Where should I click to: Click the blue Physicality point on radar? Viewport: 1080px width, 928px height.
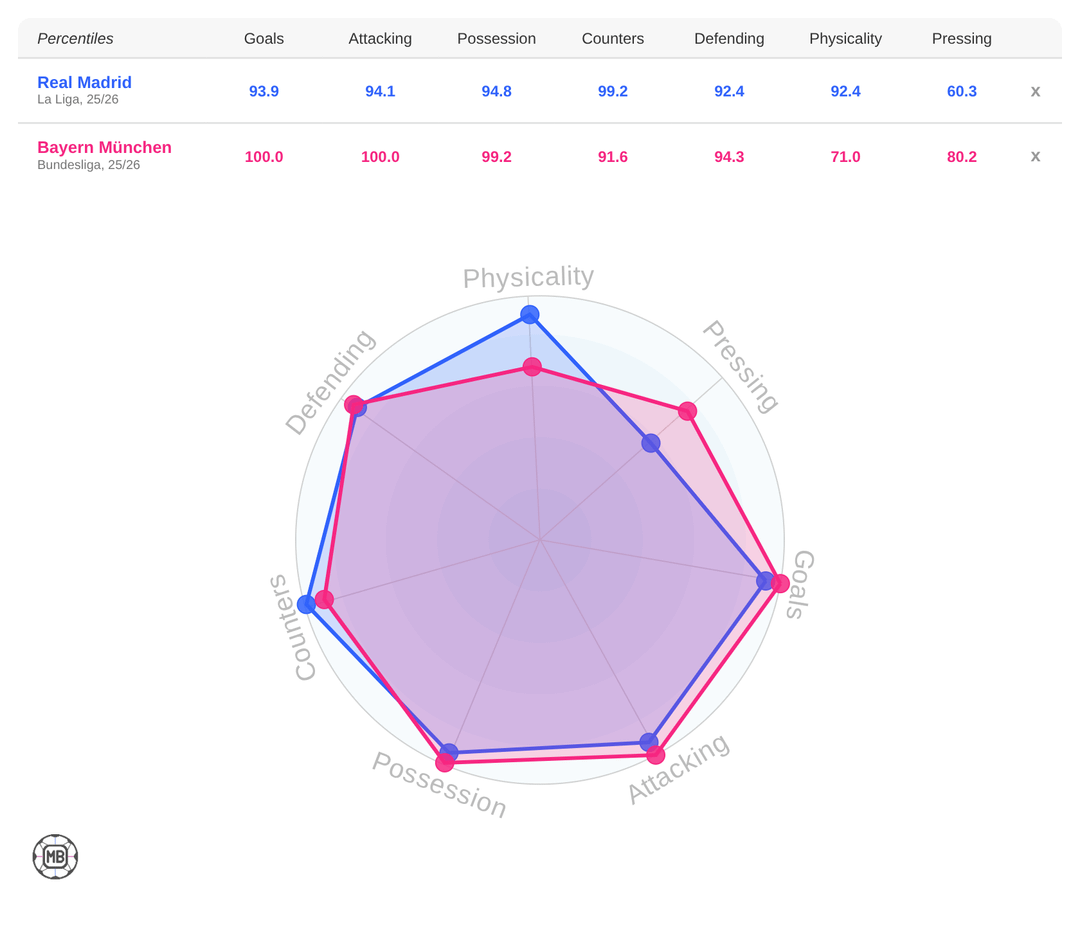click(x=530, y=315)
